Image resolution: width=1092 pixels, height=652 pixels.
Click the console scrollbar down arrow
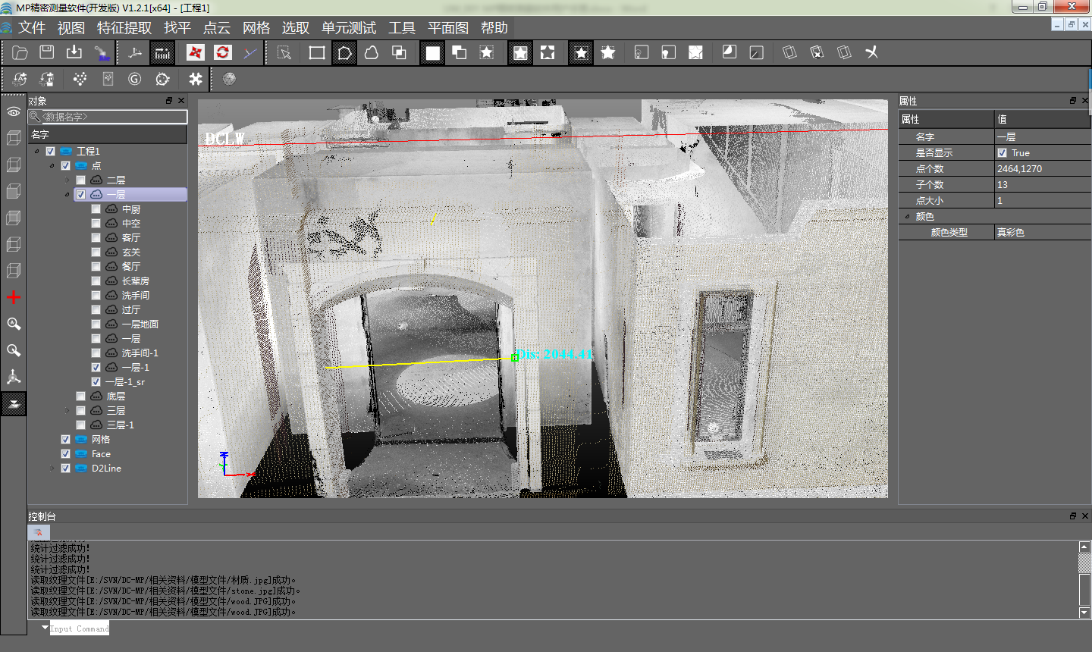1084,611
